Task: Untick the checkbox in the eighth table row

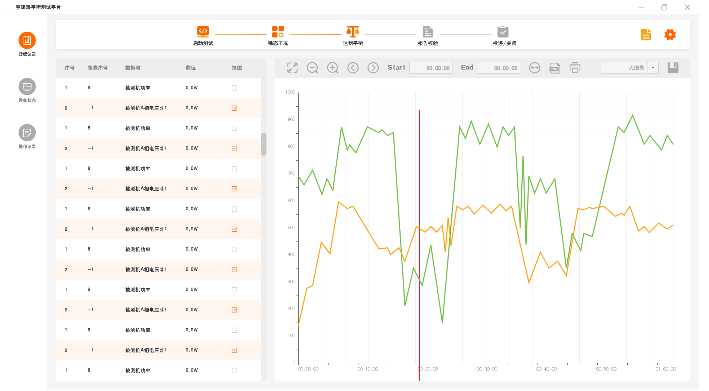Action: tap(234, 229)
